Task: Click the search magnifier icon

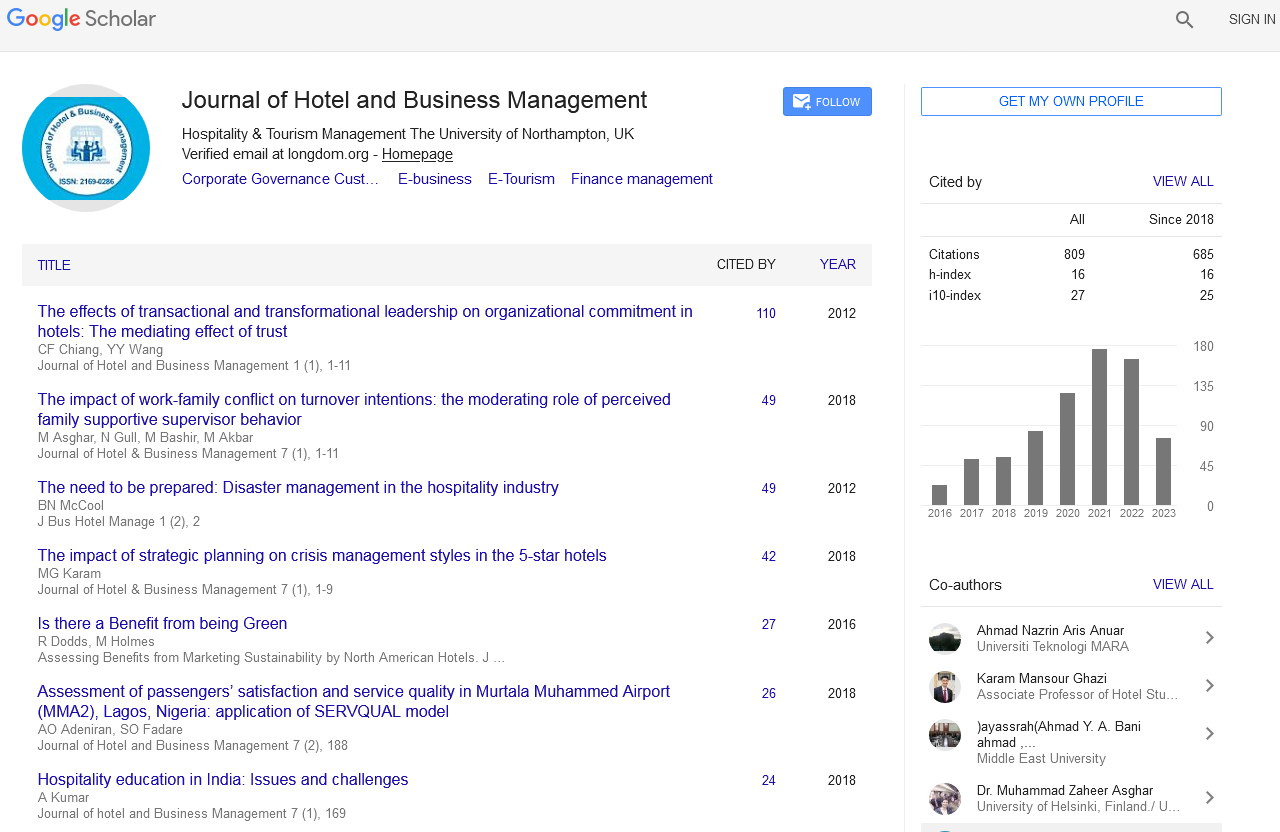Action: 1184,20
